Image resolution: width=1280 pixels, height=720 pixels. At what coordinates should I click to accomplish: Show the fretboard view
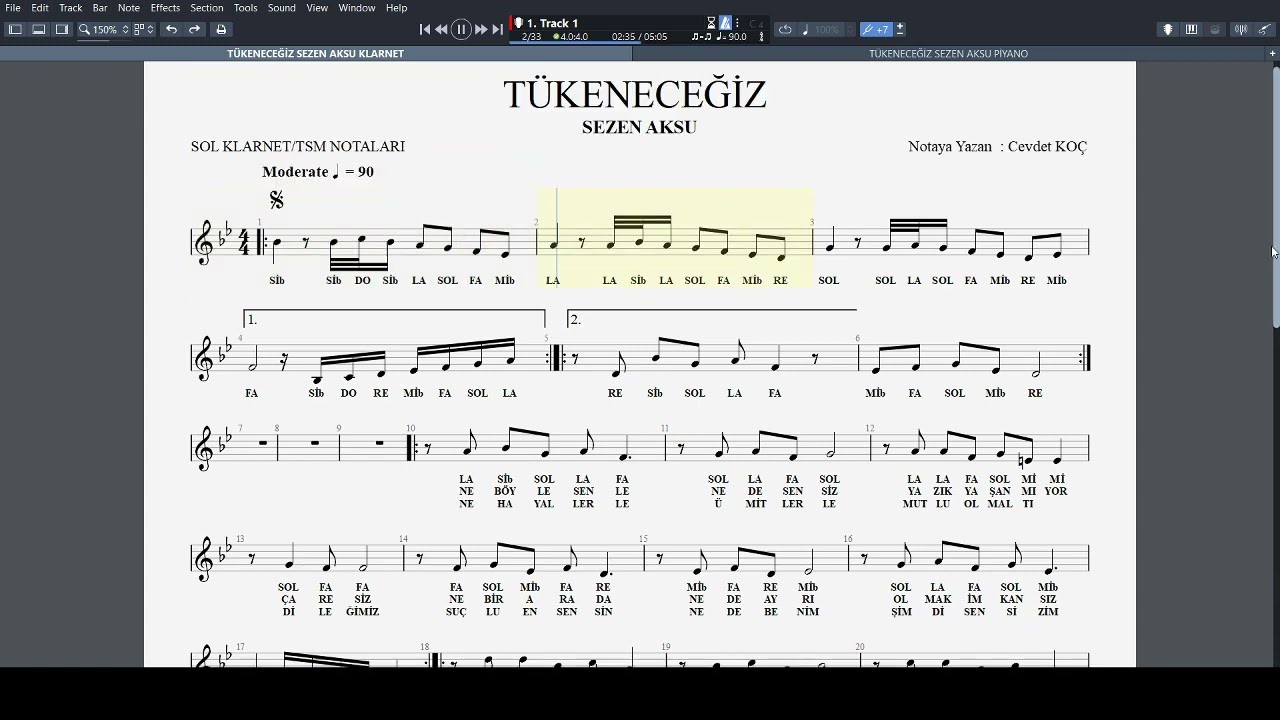pyautogui.click(x=1167, y=30)
